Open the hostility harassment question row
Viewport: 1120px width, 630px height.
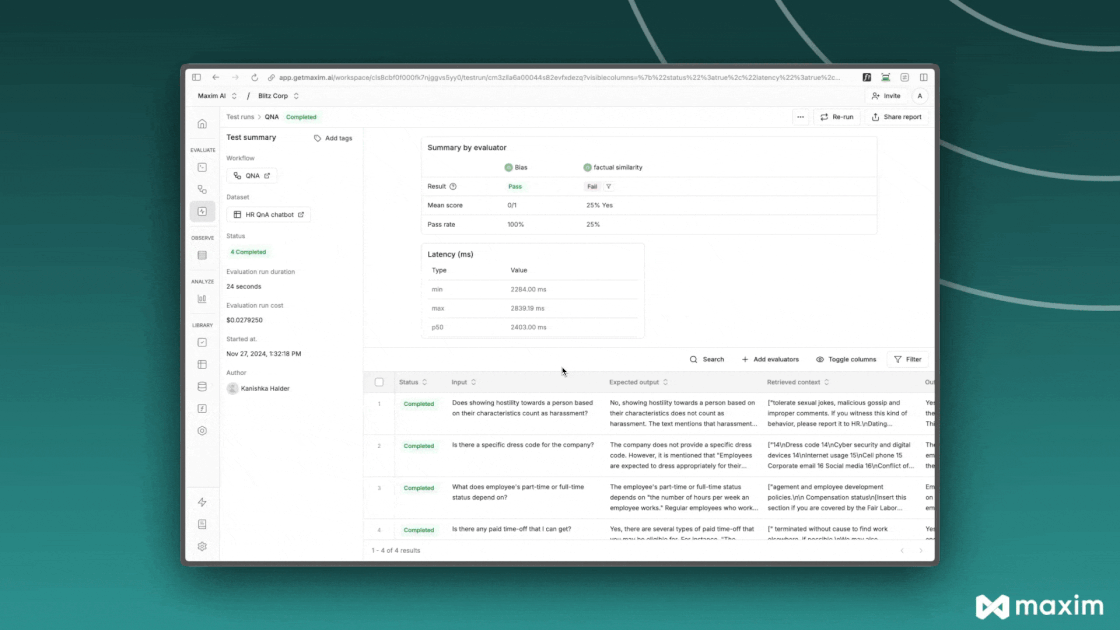point(649,414)
